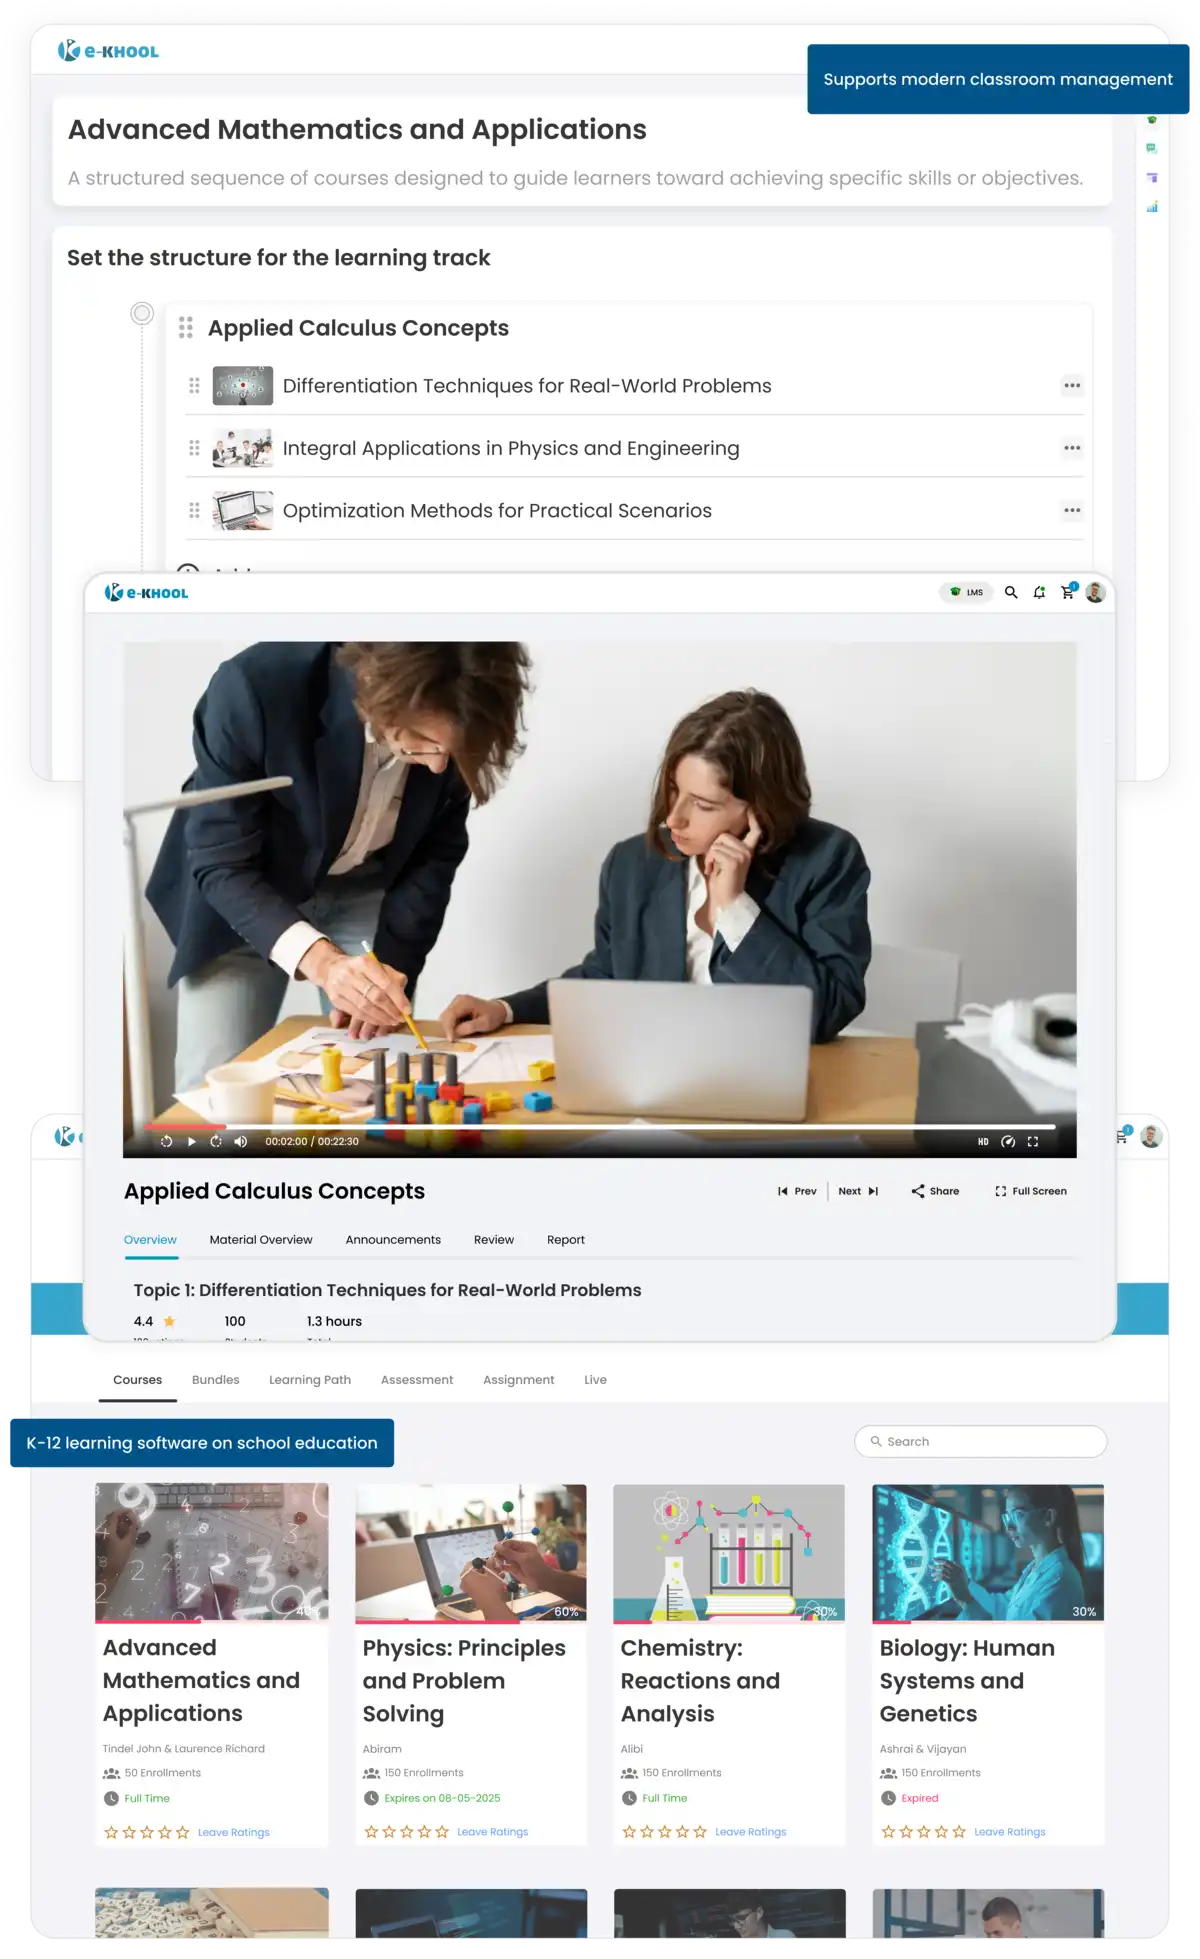Open the shopping cart in player header

(x=1068, y=592)
